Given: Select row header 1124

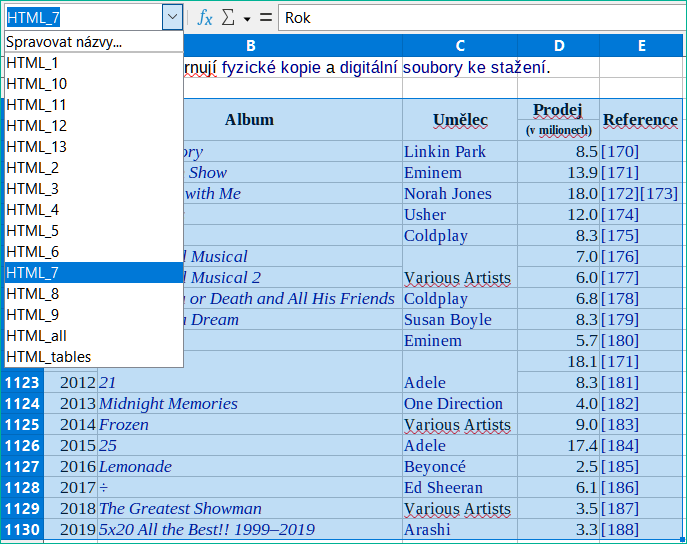Looking at the screenshot, I should tap(22, 403).
